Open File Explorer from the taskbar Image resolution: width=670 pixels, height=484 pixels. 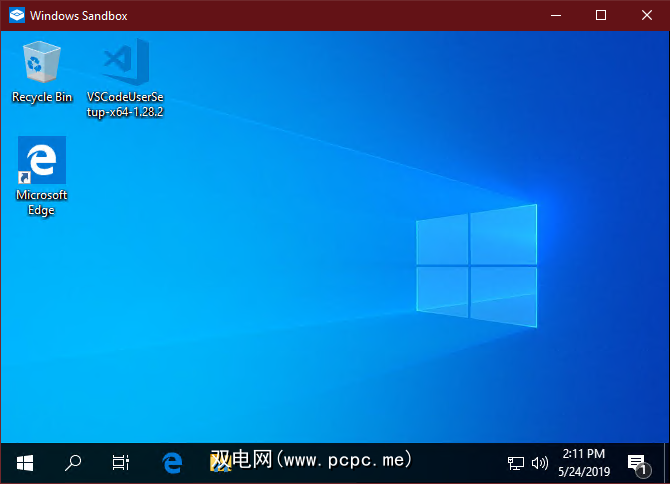coord(221,462)
